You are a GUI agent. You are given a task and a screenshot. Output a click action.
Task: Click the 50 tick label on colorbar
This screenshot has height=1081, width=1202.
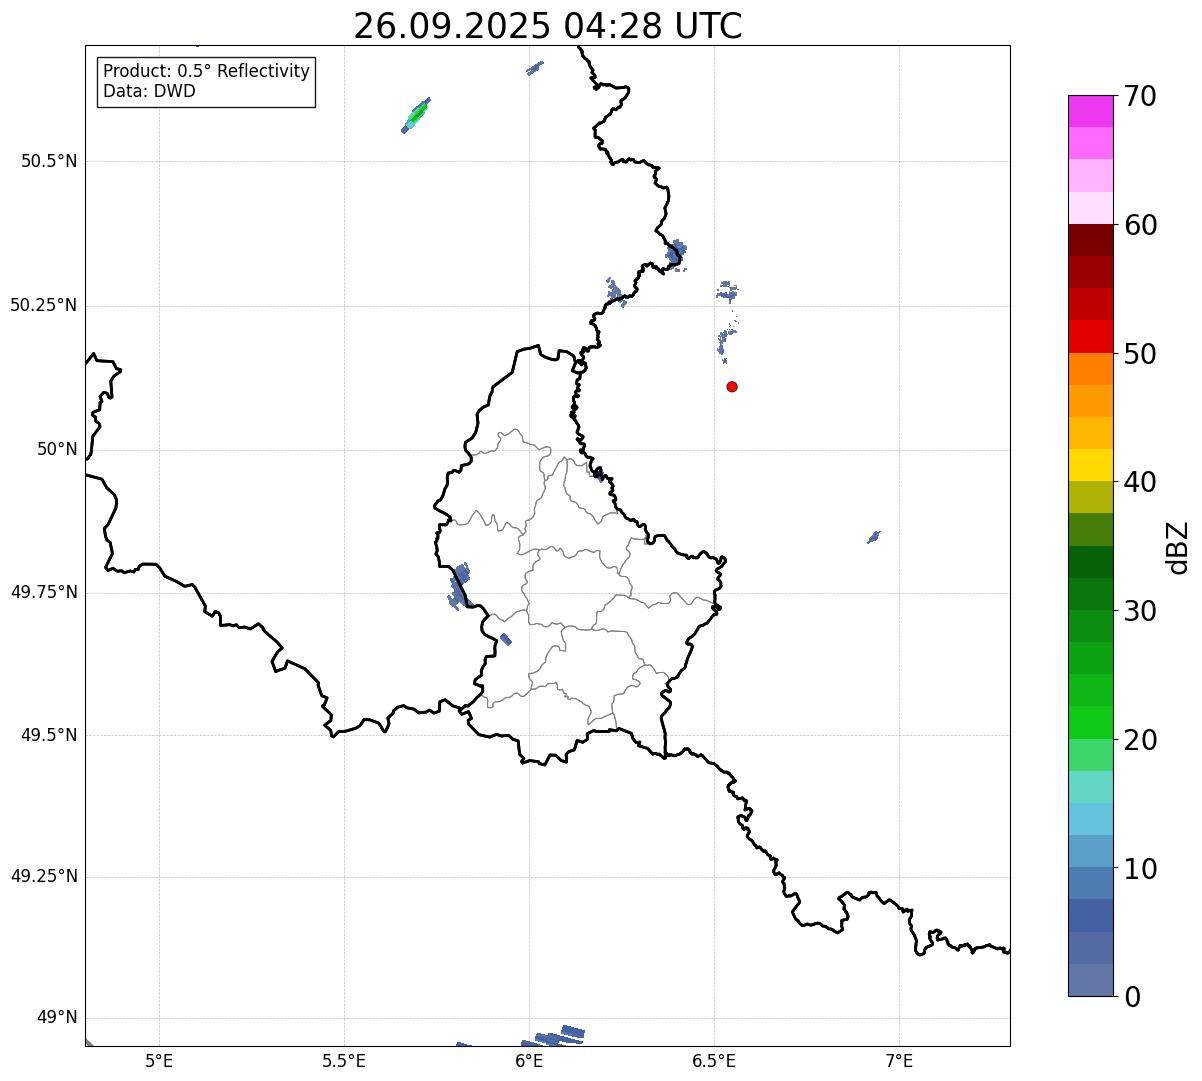click(1141, 354)
